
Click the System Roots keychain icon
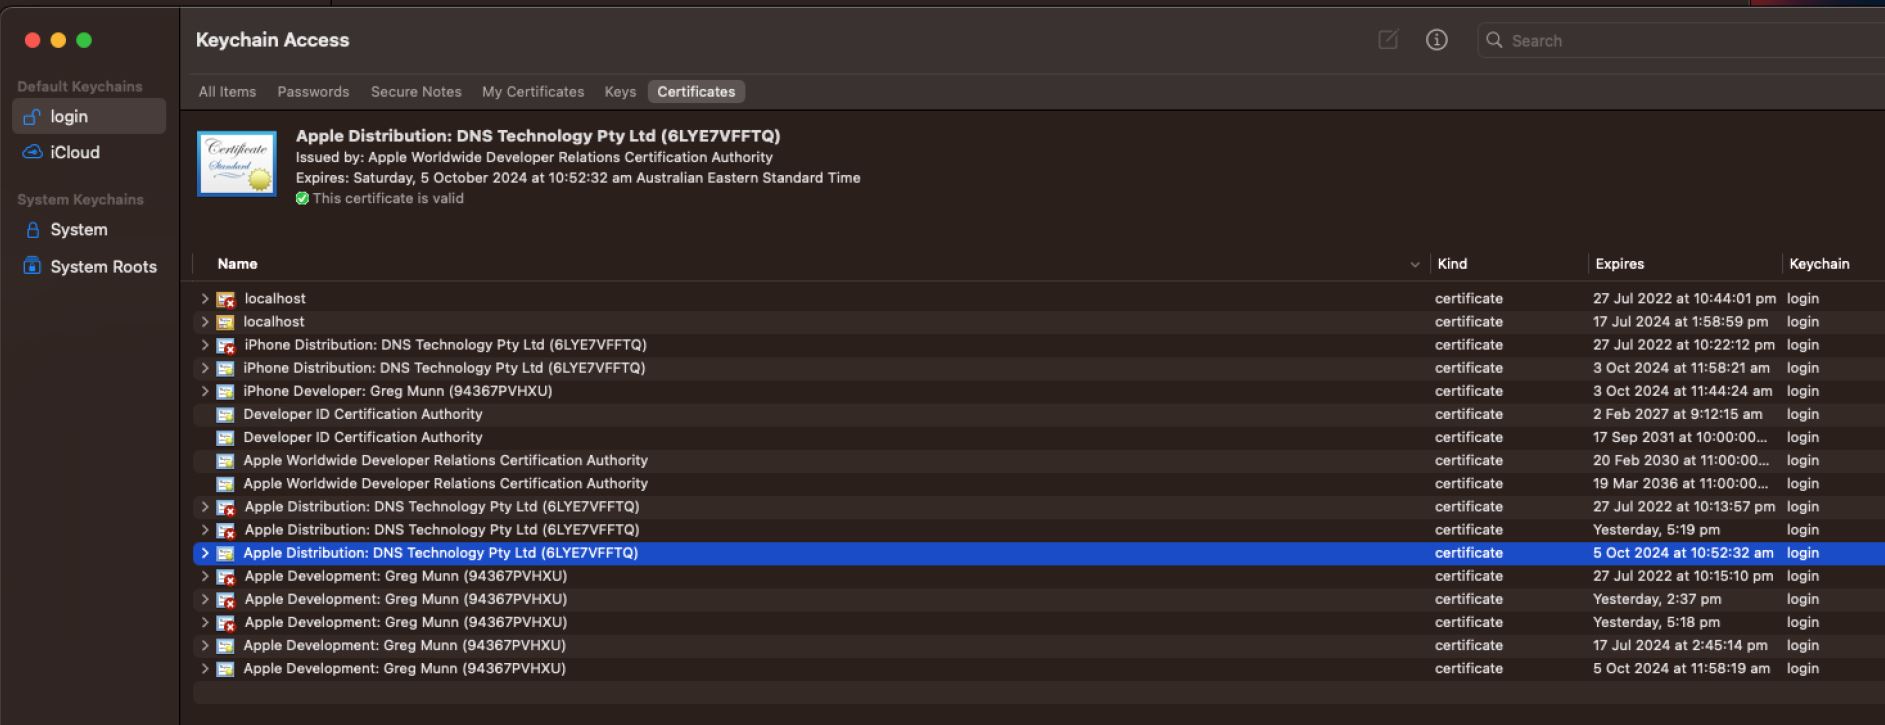32,266
